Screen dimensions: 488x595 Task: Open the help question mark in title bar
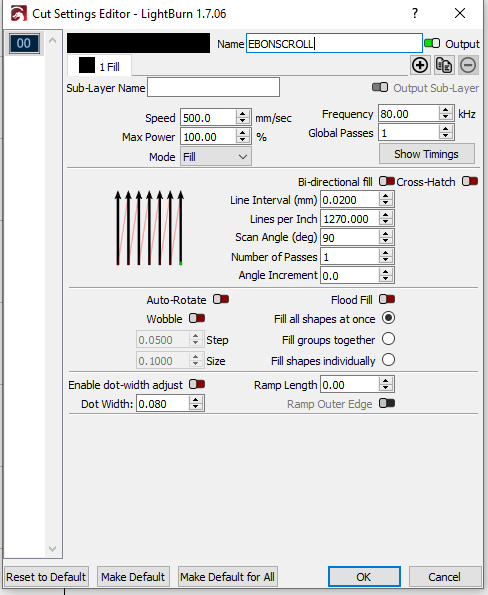[x=415, y=13]
